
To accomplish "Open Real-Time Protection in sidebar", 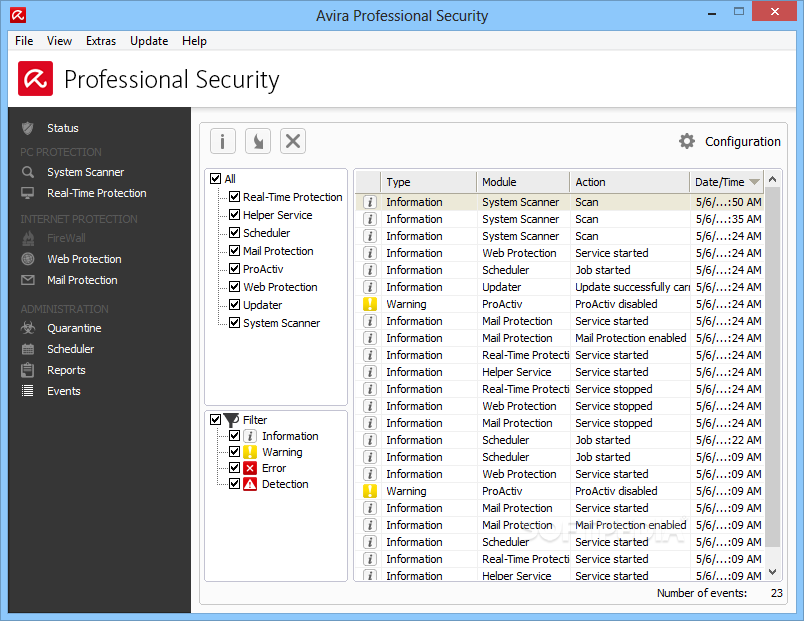I will [97, 193].
